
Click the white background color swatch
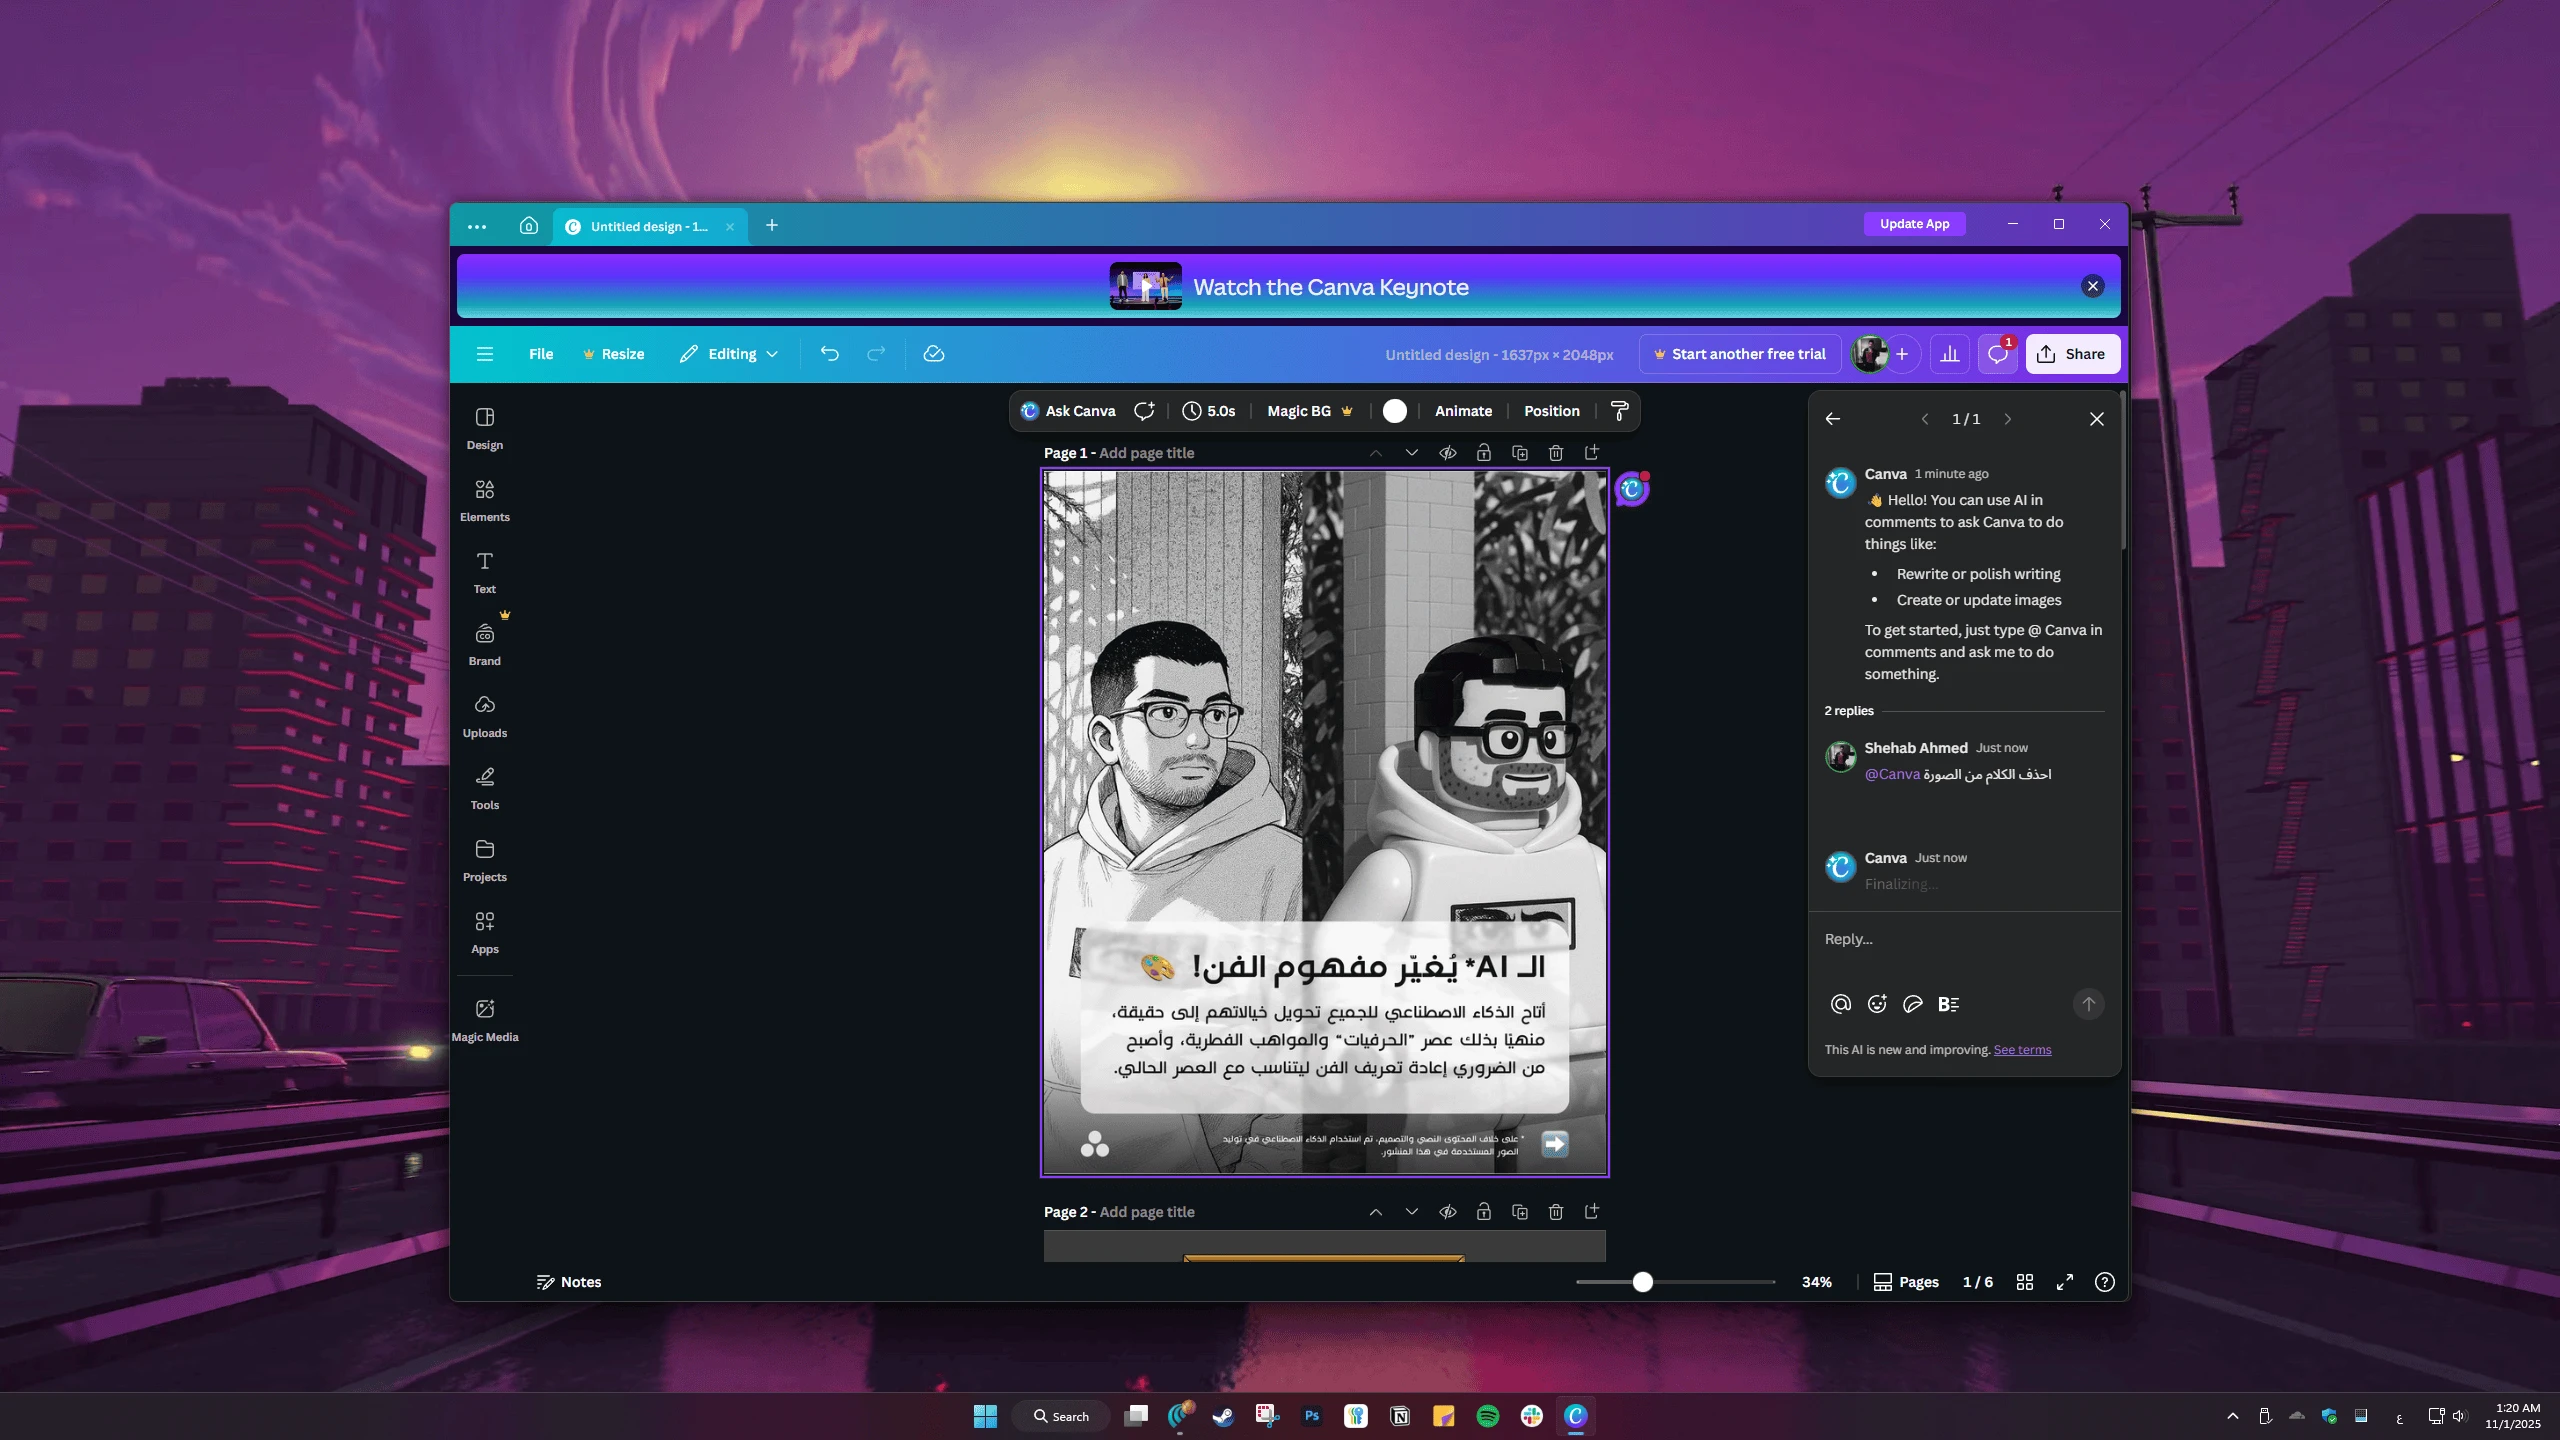click(1394, 411)
